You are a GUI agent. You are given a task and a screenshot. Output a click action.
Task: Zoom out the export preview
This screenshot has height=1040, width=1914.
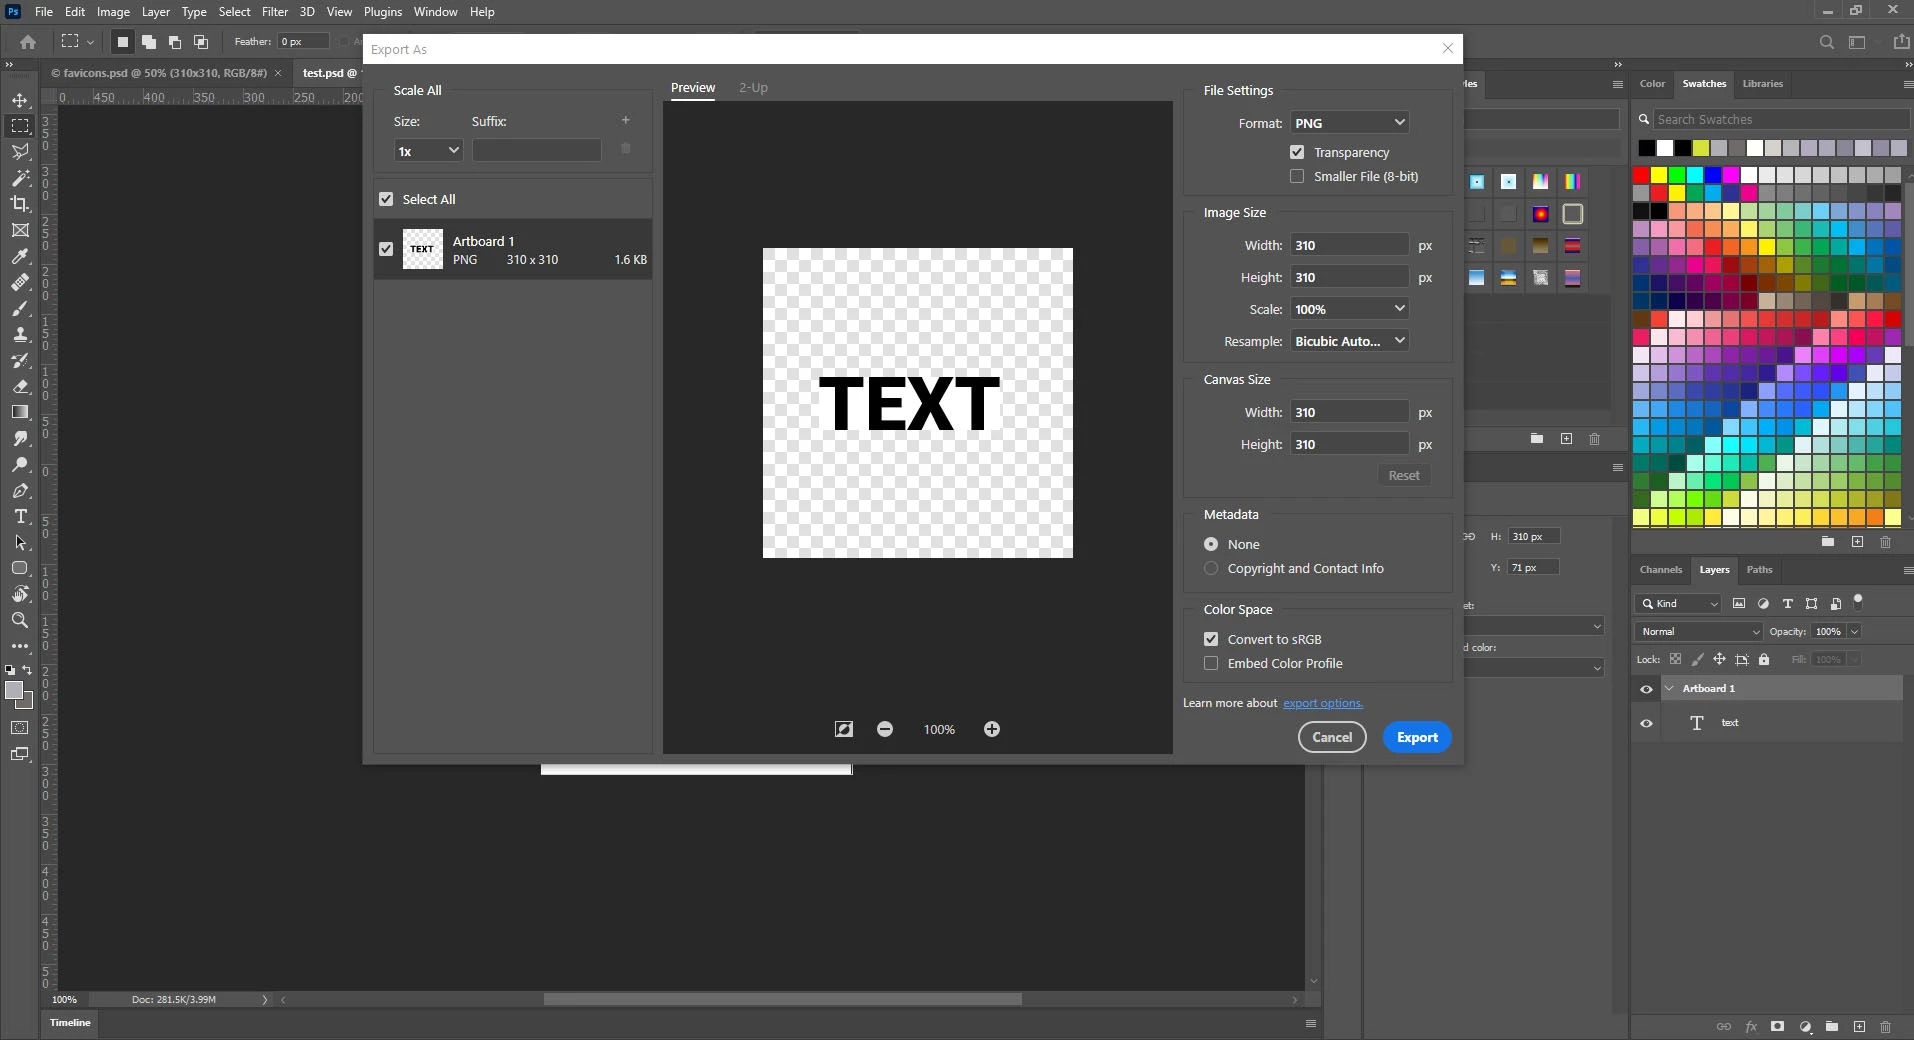click(x=885, y=729)
